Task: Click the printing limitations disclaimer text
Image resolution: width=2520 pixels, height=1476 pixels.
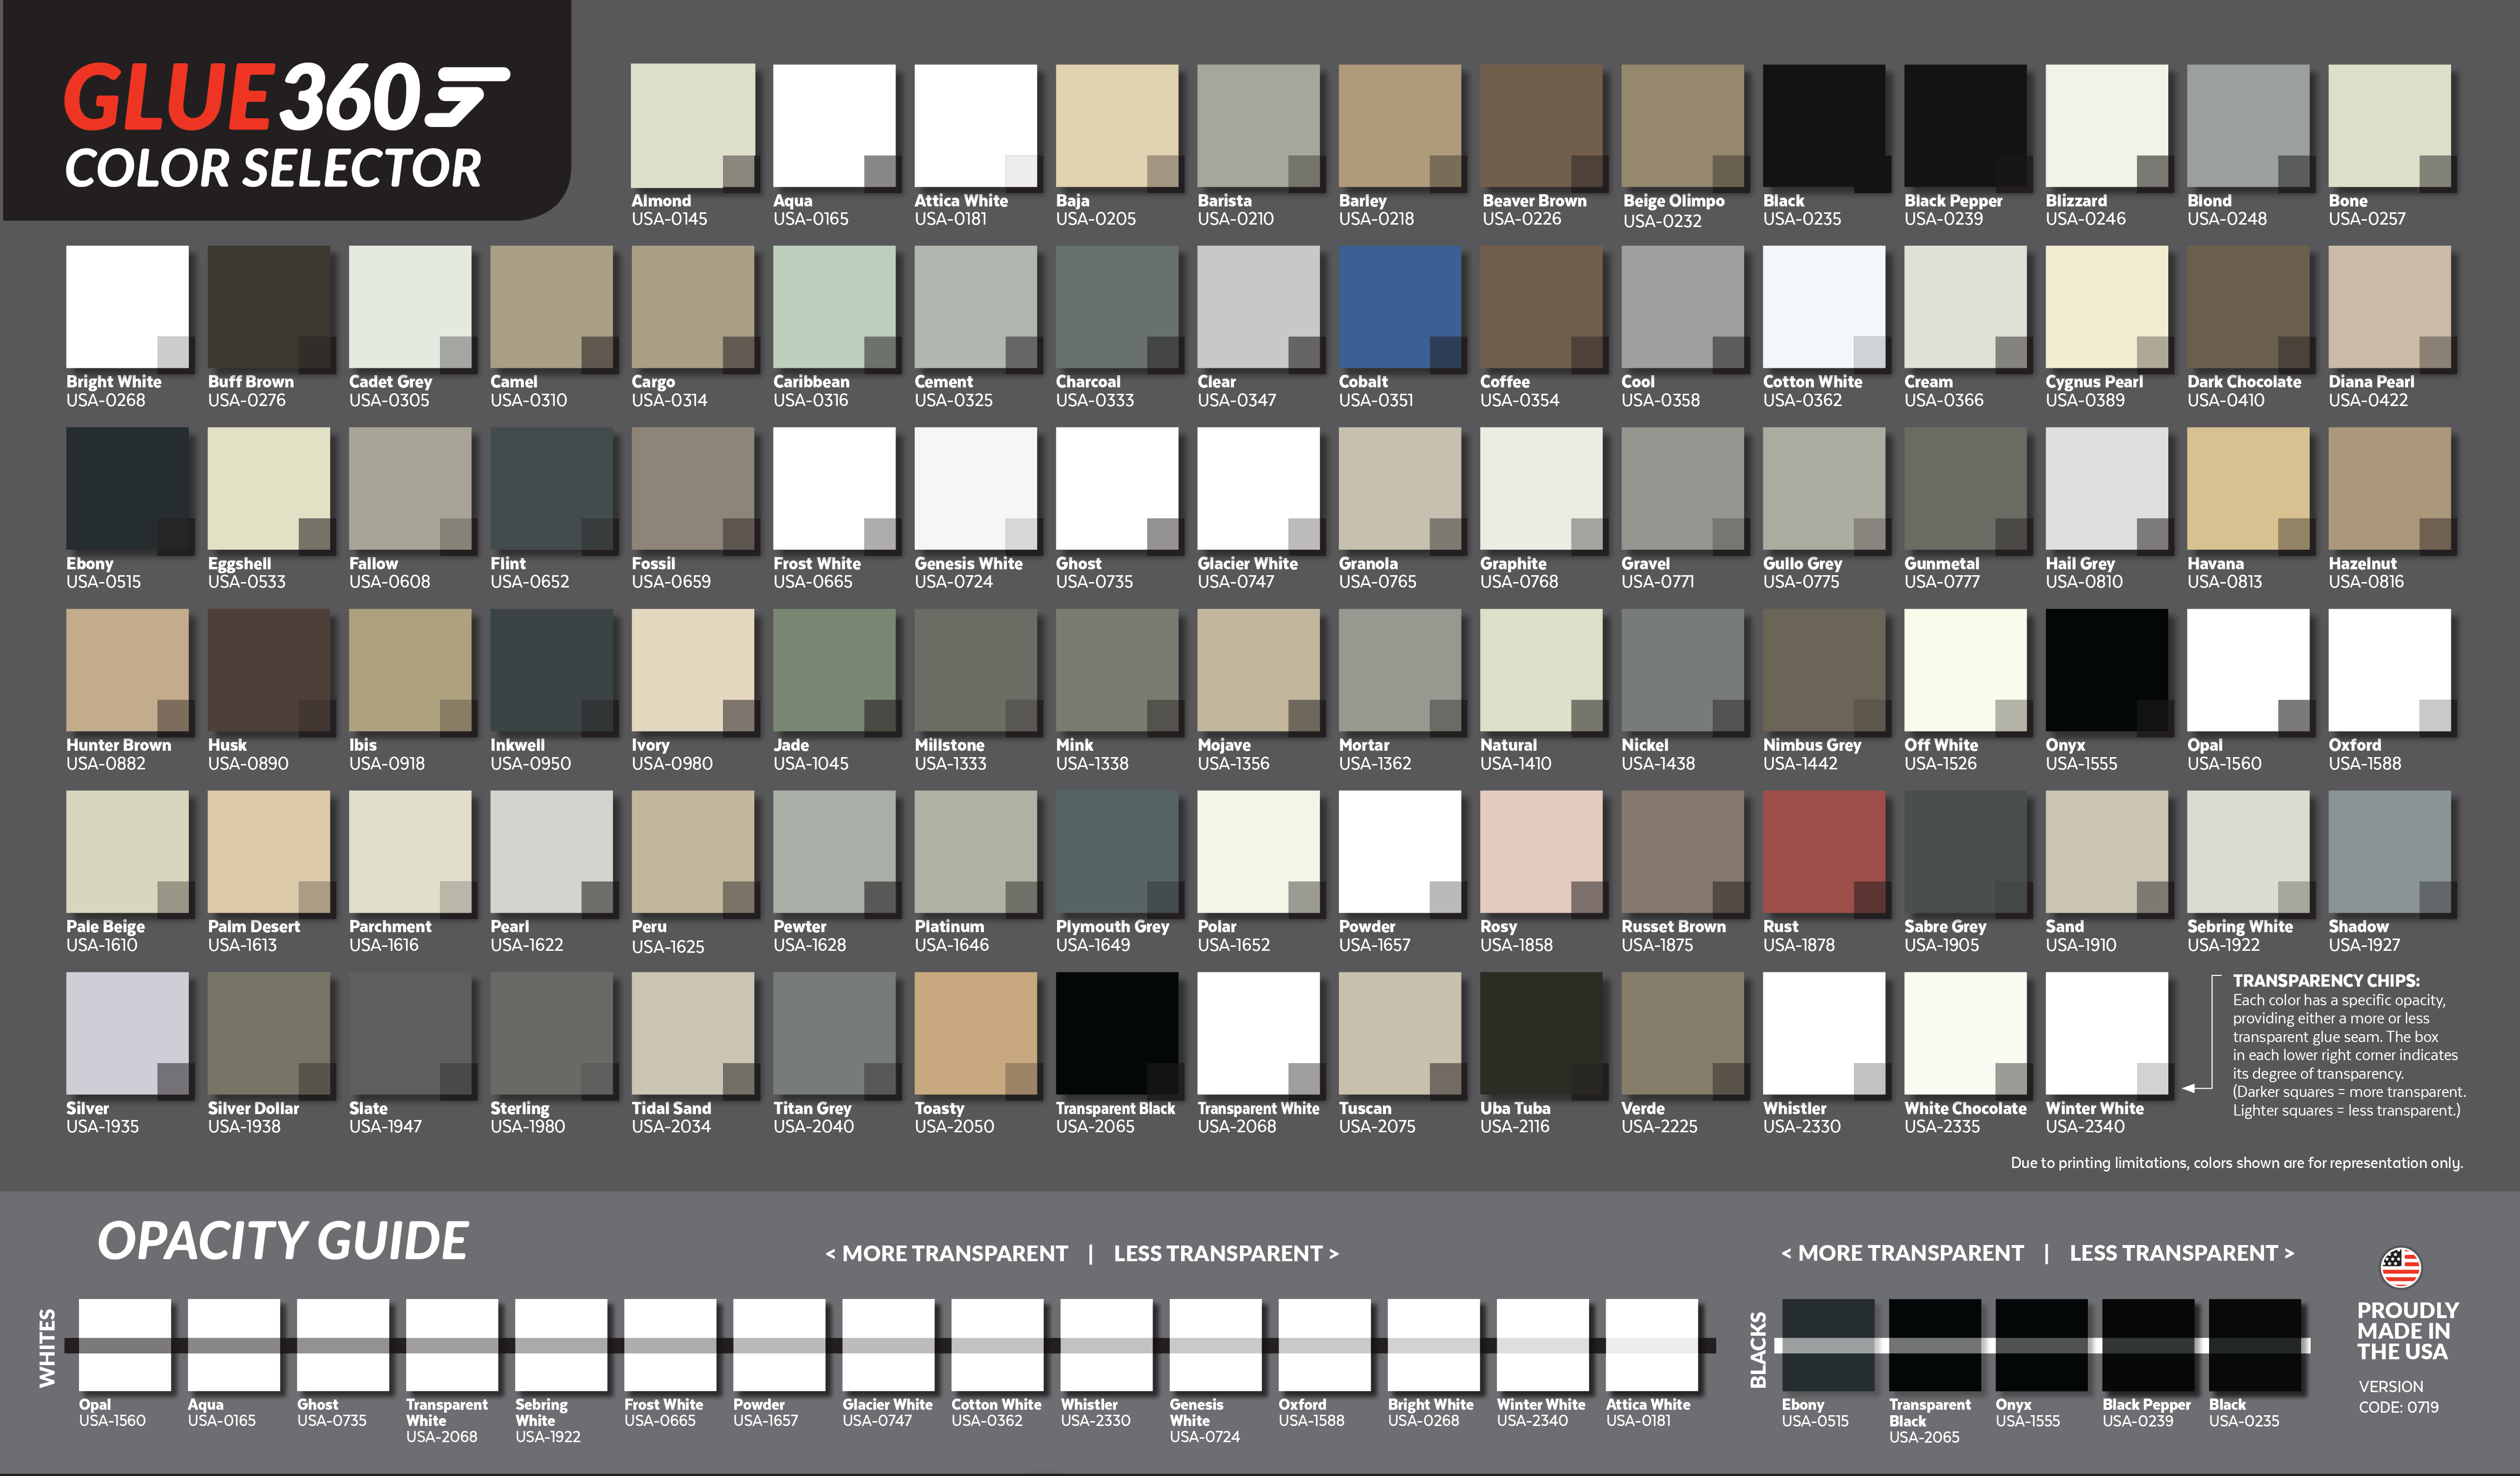Action: coord(2236,1163)
